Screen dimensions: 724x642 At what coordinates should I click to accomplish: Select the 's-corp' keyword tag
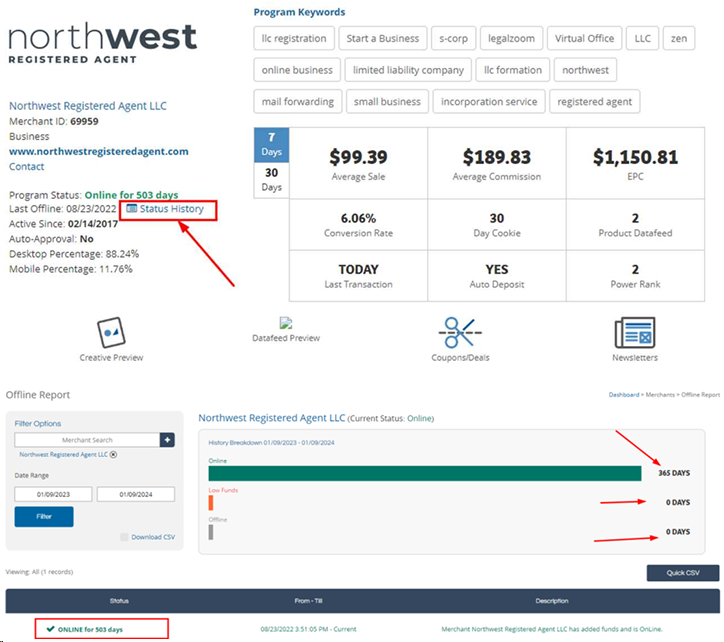[453, 38]
